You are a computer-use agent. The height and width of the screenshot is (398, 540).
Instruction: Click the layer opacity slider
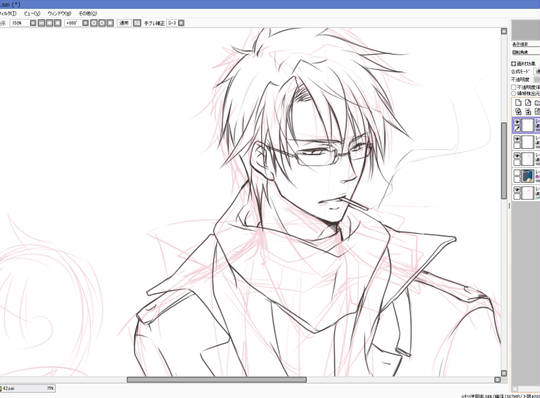537,79
